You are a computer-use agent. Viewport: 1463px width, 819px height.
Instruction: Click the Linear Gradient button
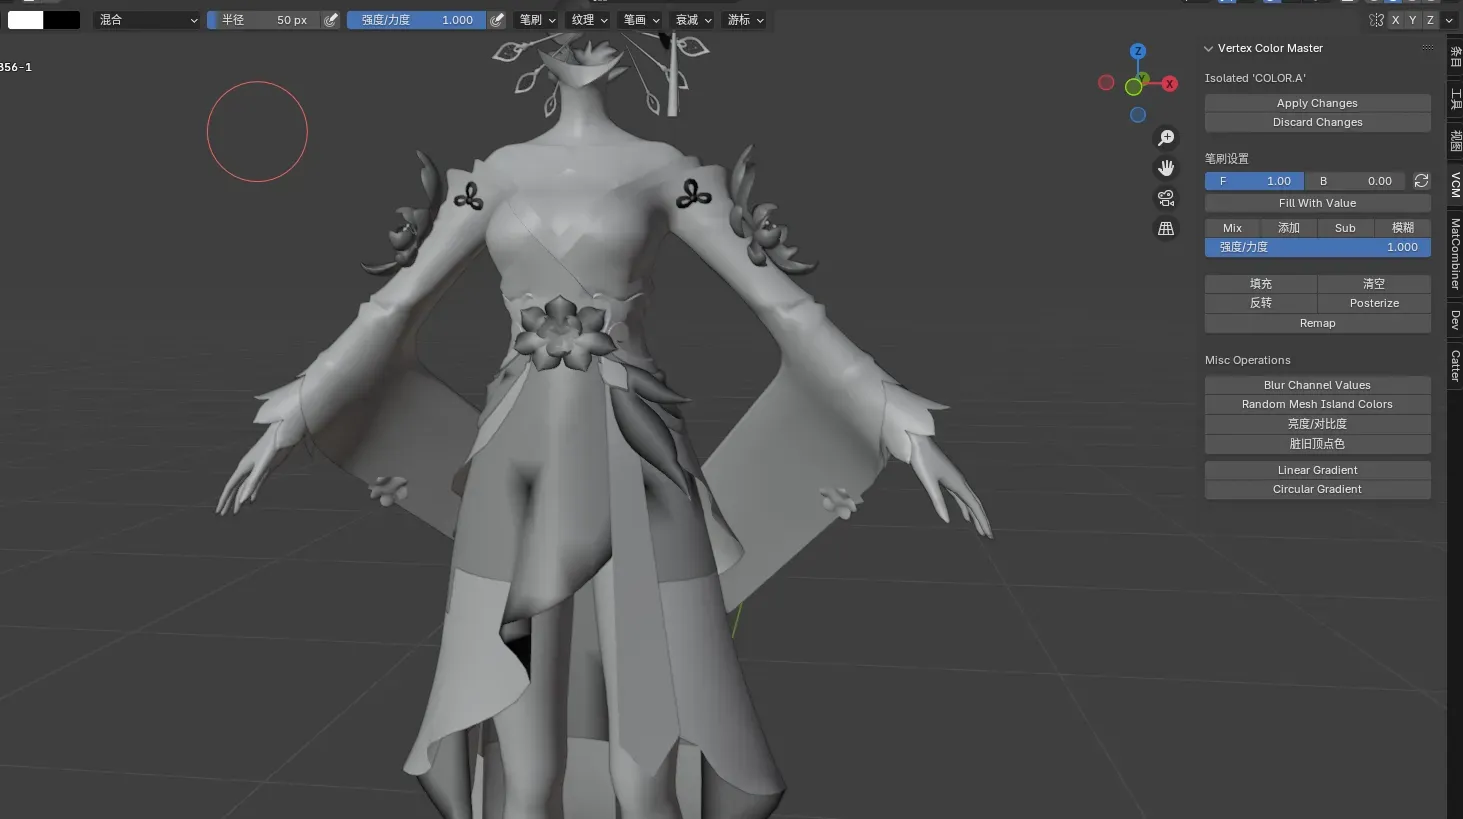[x=1317, y=470]
